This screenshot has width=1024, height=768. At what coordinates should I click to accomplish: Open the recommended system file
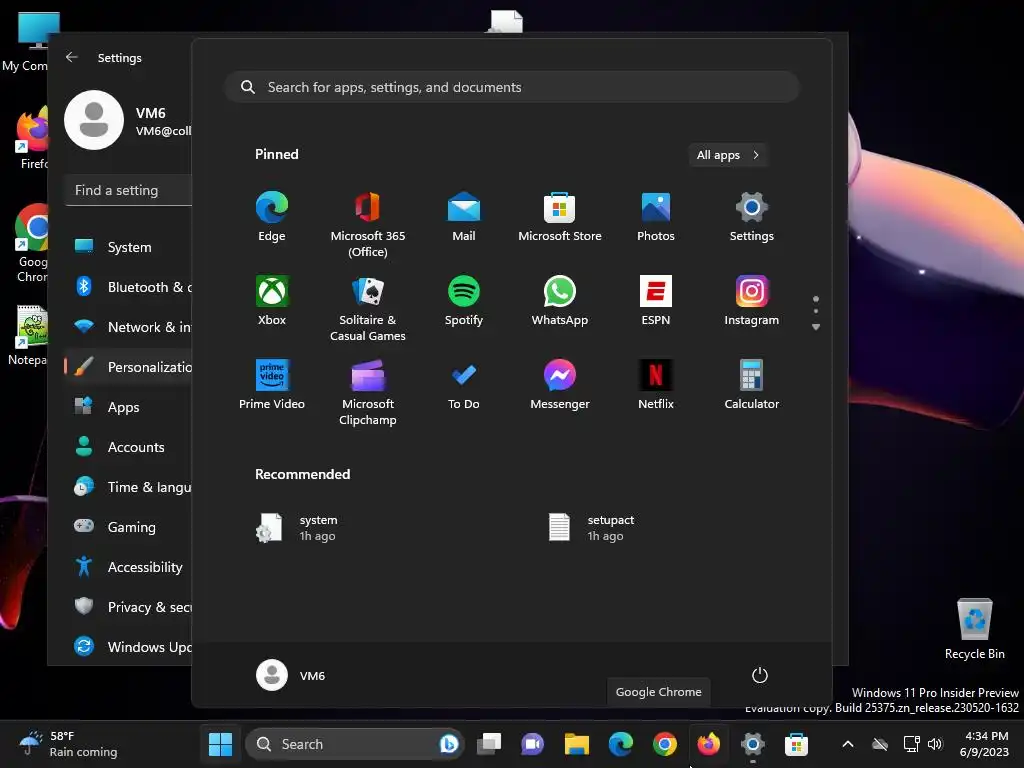coord(297,528)
